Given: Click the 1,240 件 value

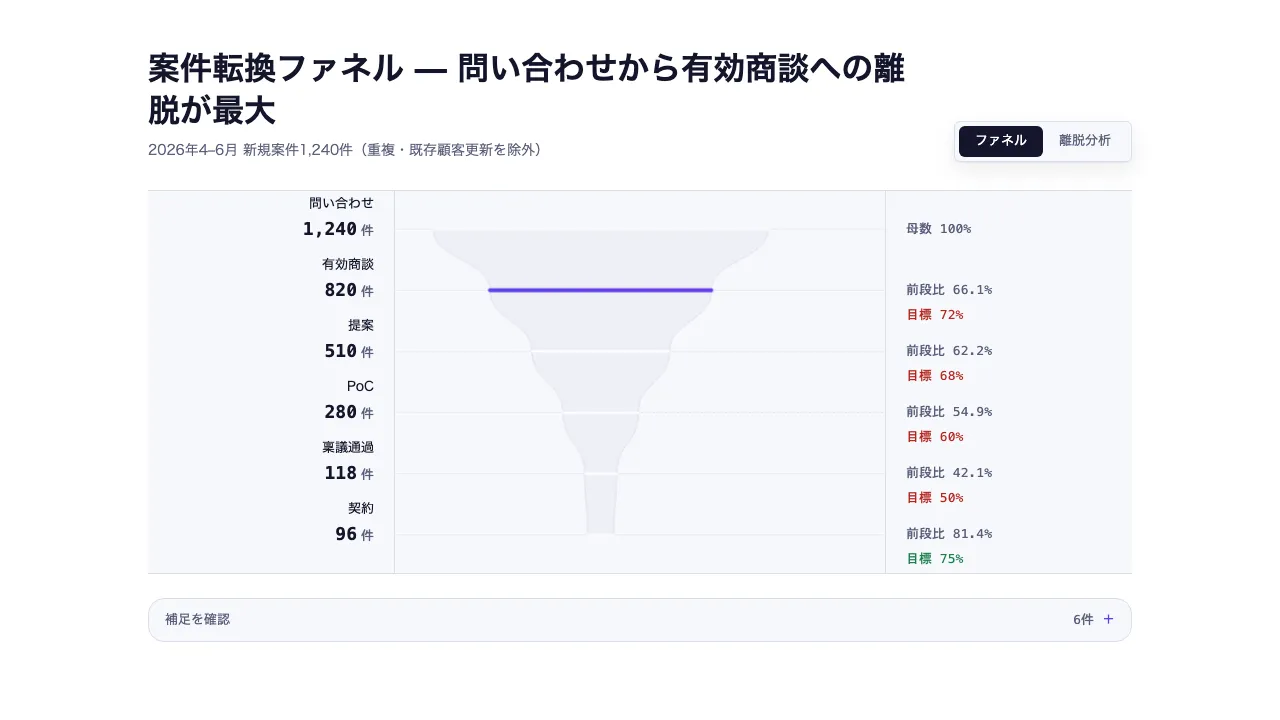Looking at the screenshot, I should [338, 229].
